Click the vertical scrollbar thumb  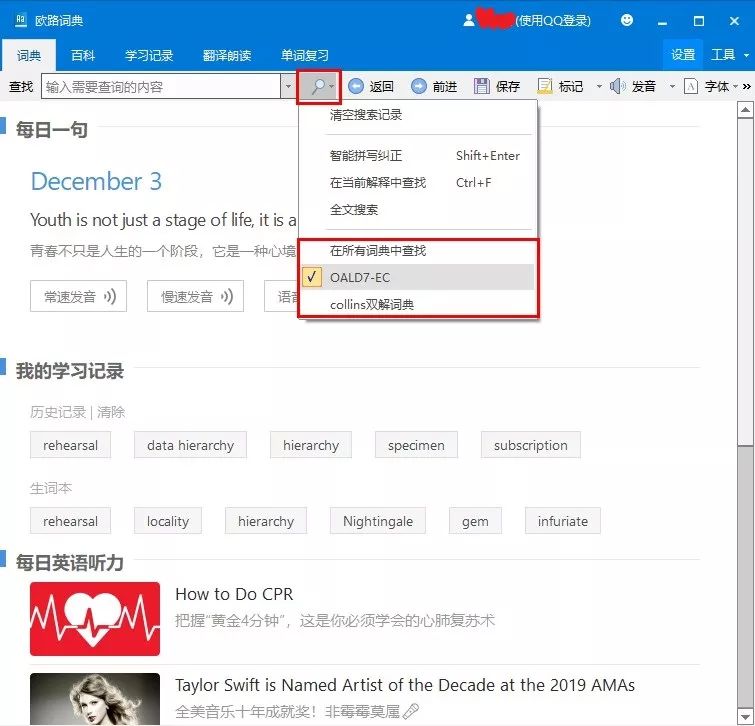pyautogui.click(x=745, y=575)
